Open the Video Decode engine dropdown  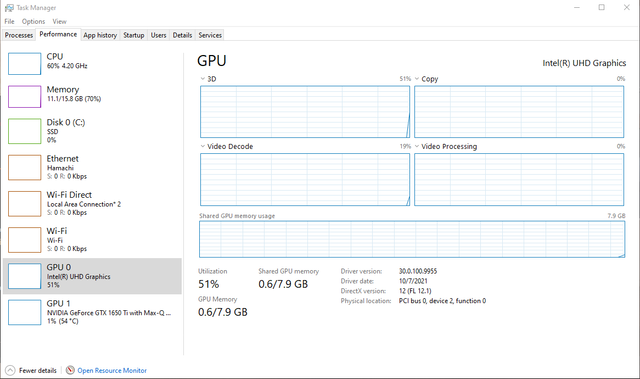click(x=202, y=146)
